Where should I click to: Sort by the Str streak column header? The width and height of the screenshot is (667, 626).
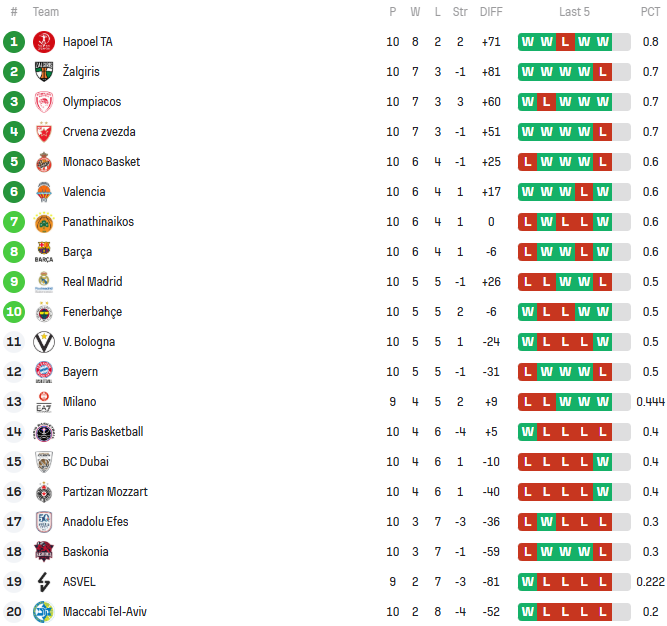(460, 12)
